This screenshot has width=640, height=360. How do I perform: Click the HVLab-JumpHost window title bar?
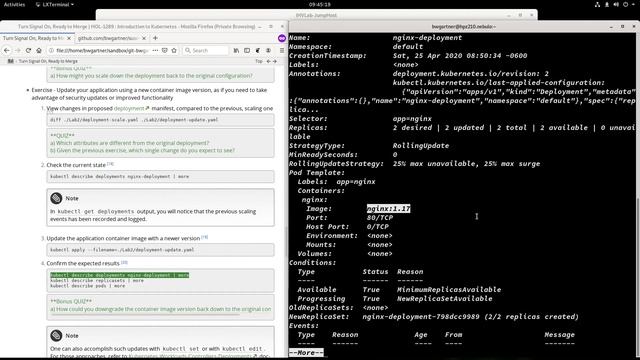(316, 15)
